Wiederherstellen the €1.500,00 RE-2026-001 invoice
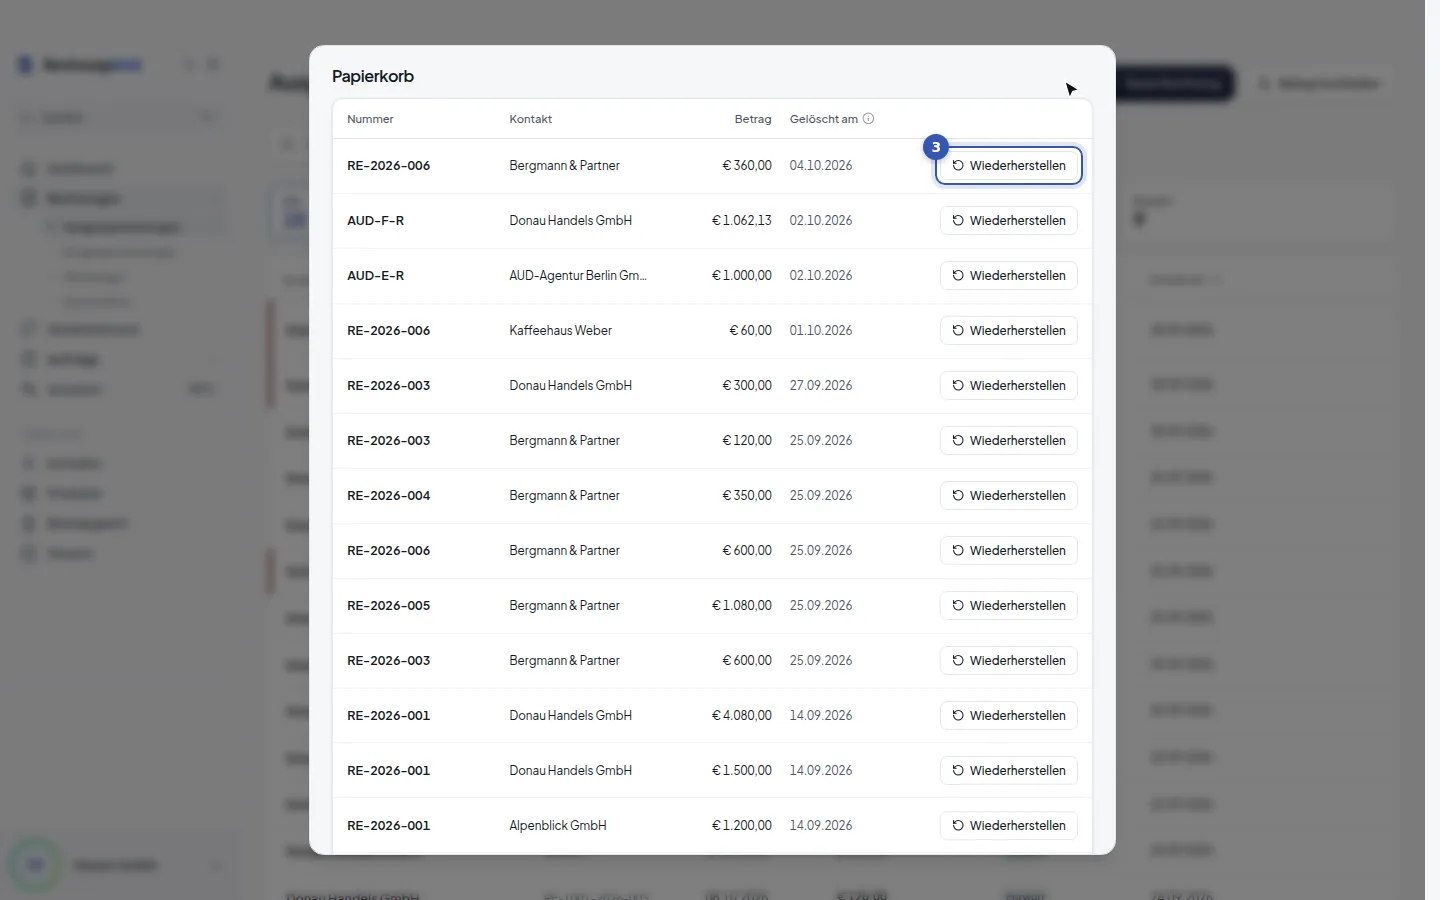1440x900 pixels. click(1008, 771)
